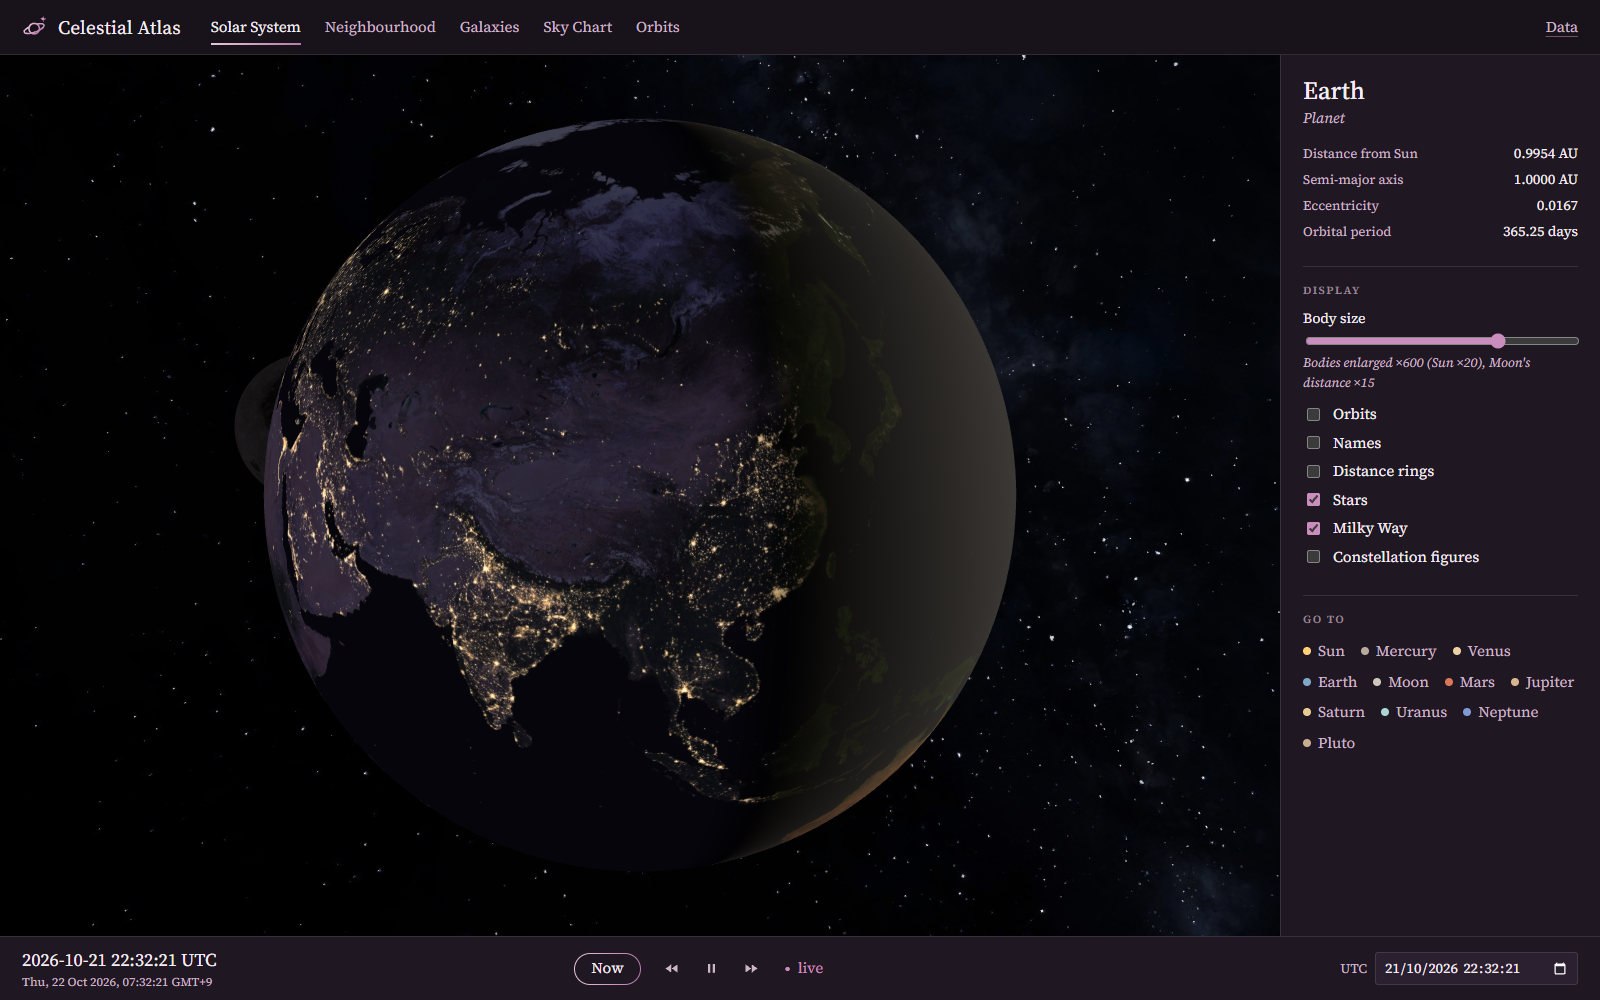Click the fast-forward playback icon
1600x1000 pixels.
click(x=751, y=968)
